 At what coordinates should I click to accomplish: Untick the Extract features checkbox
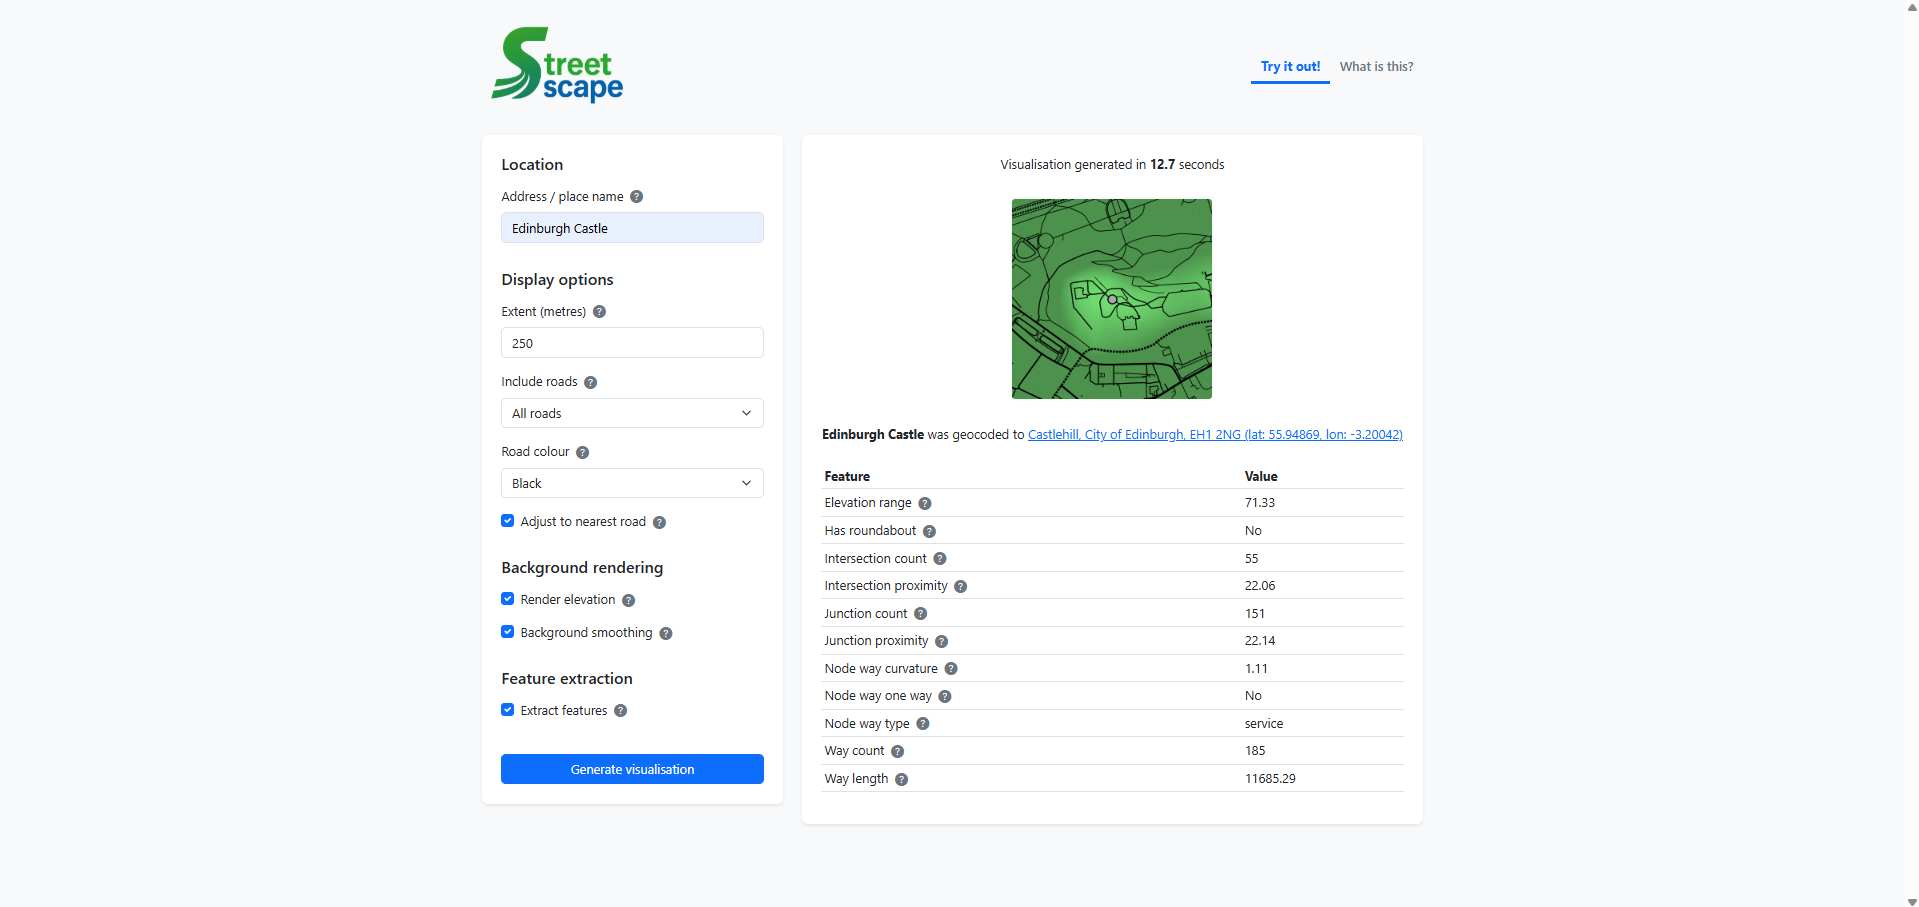point(508,710)
